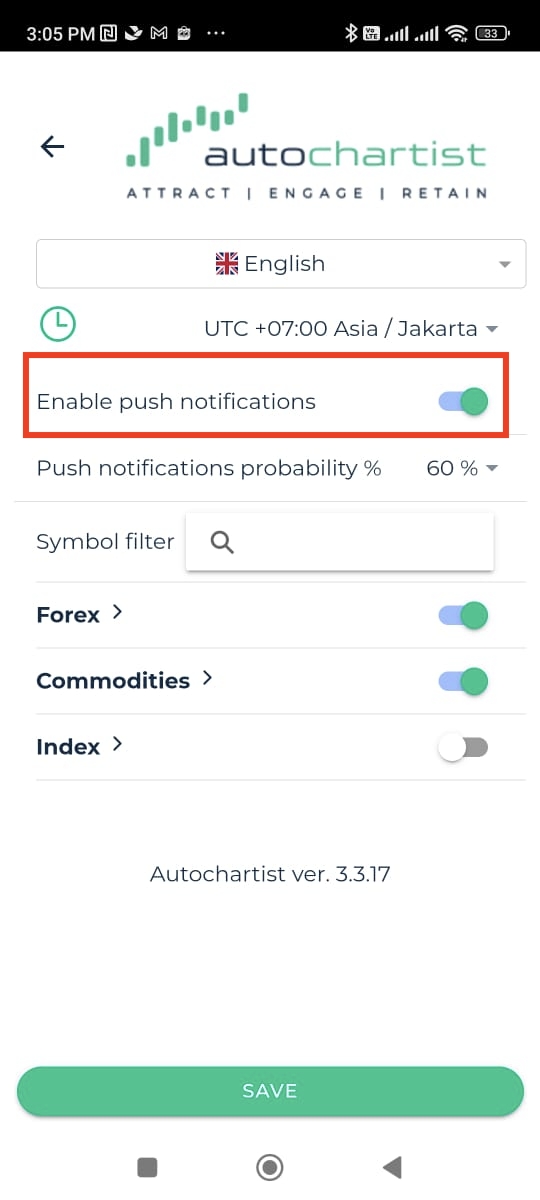
Task: Tap Android home circle button
Action: (x=269, y=1166)
